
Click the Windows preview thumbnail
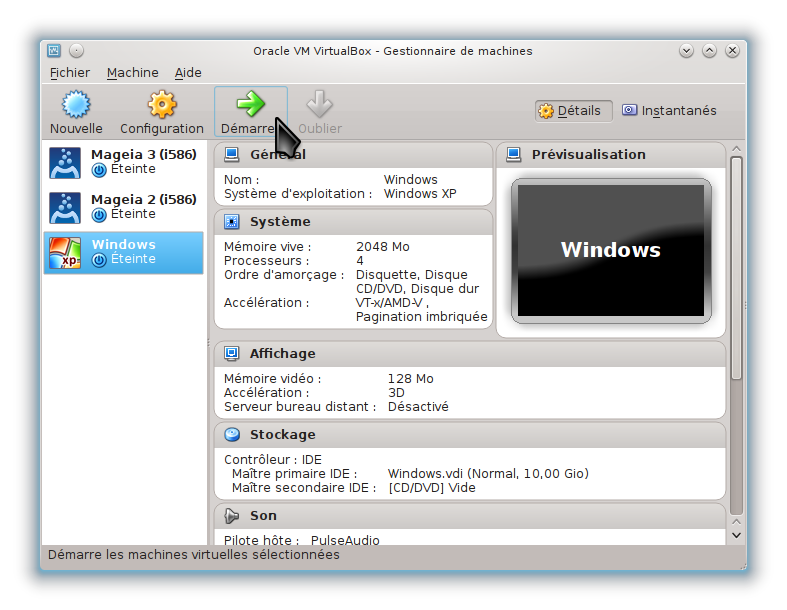coord(611,251)
